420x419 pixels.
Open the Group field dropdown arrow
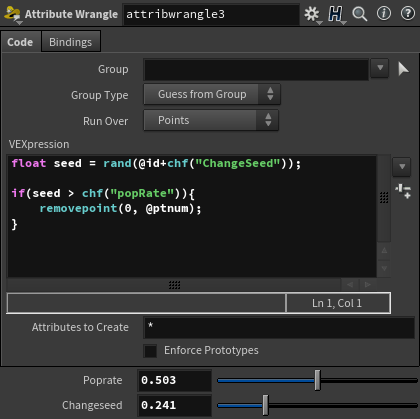380,68
